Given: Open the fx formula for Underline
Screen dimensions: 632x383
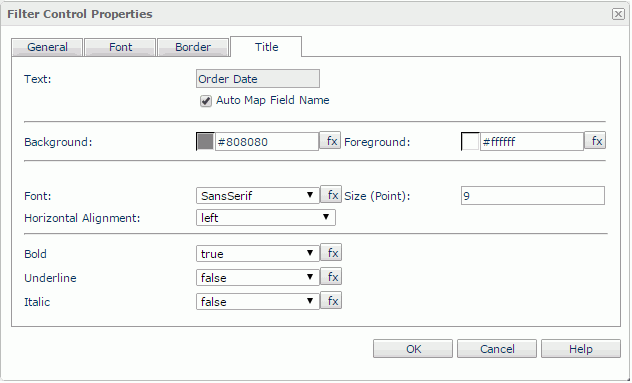Looking at the screenshot, I should 331,277.
